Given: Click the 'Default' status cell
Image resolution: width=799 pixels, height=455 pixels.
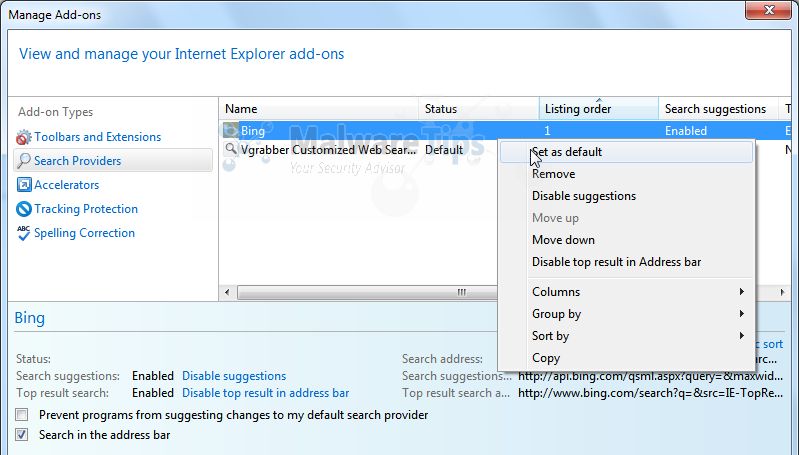Looking at the screenshot, I should click(444, 150).
